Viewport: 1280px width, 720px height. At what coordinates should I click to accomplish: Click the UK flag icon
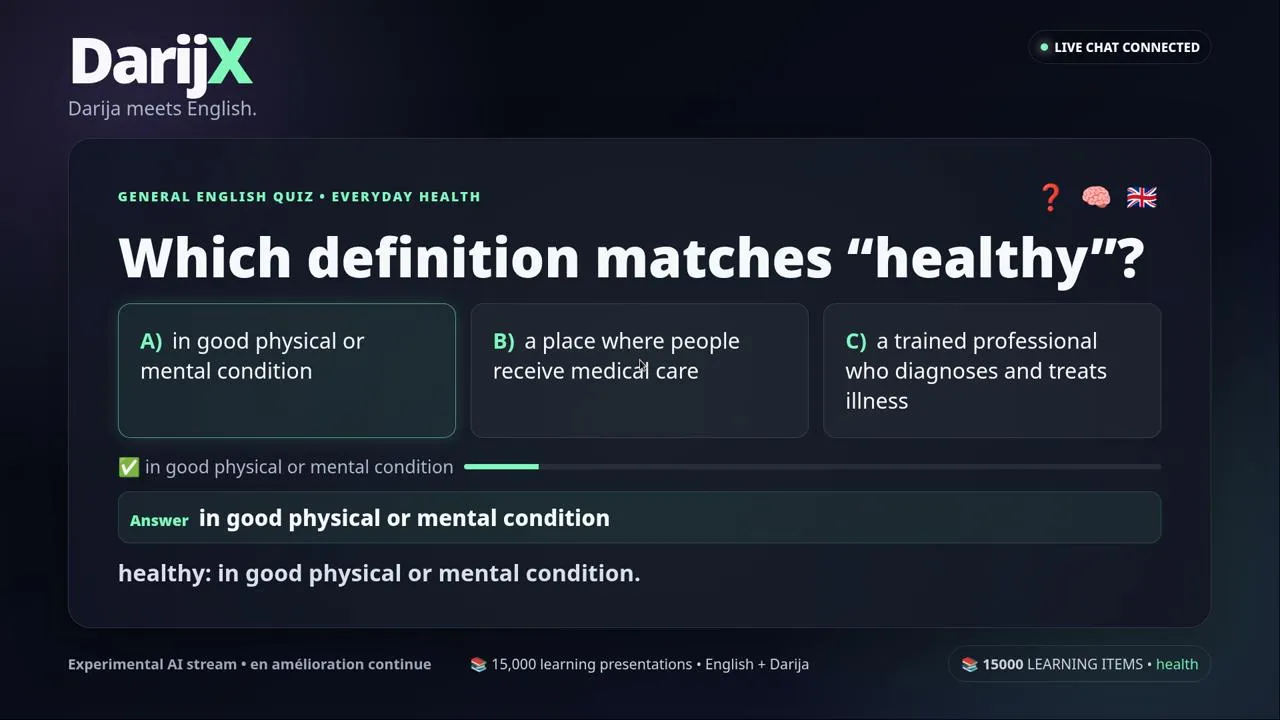tap(1142, 197)
